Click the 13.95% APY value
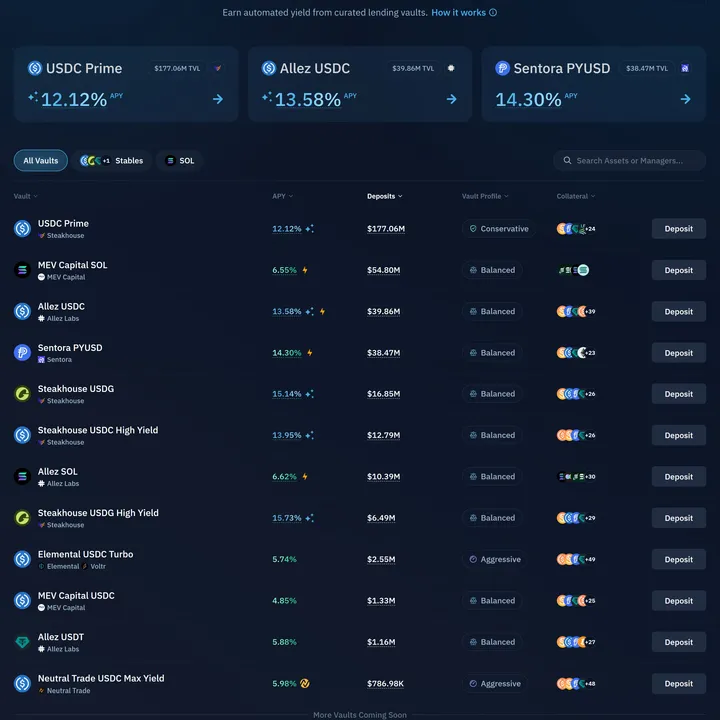The width and height of the screenshot is (720, 720). 287,435
